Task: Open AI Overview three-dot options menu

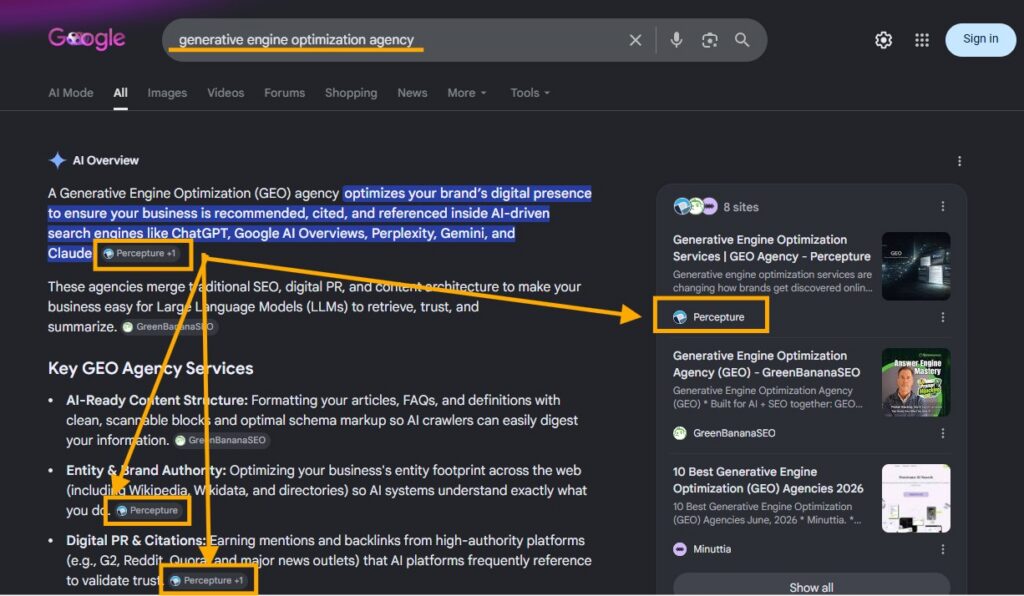Action: click(959, 161)
